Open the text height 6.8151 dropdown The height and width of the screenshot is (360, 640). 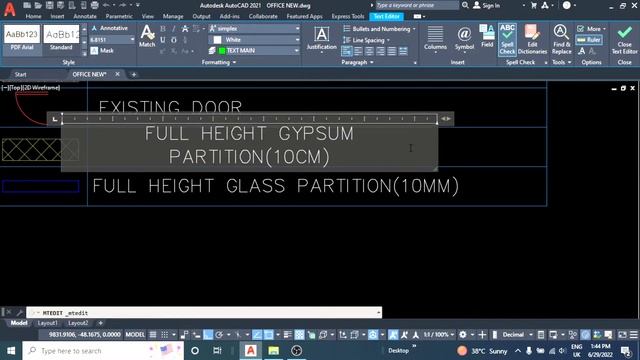[112, 40]
